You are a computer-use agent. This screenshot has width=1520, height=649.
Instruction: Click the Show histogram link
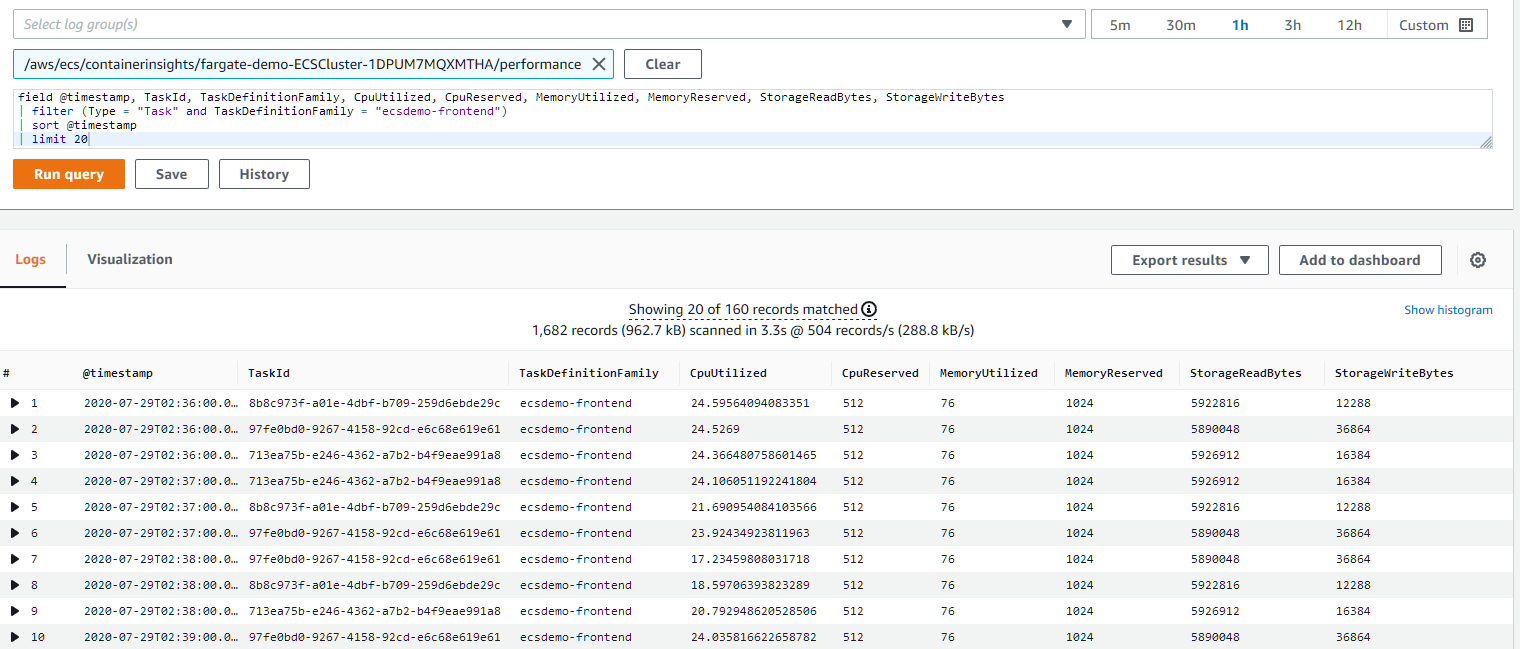[x=1447, y=310]
